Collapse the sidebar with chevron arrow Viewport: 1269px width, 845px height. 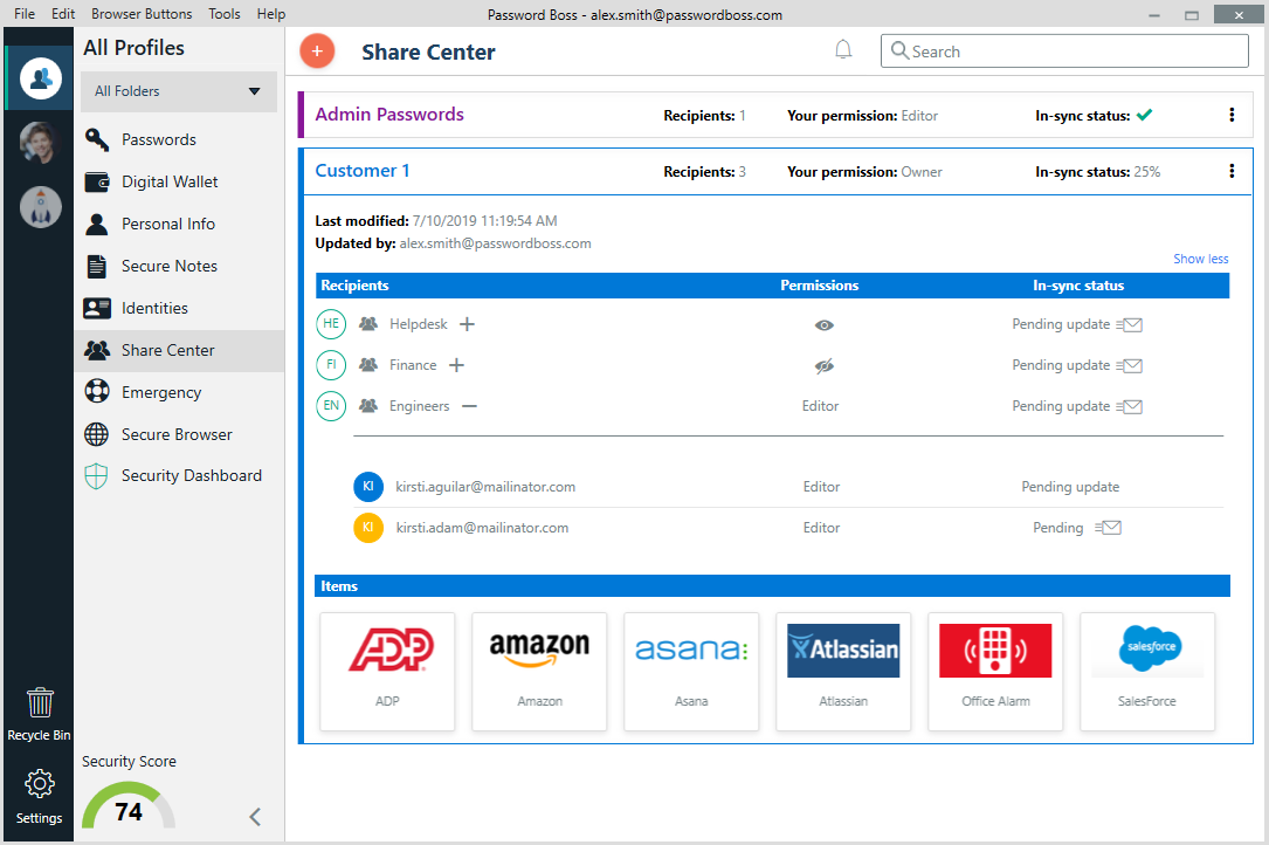point(255,817)
